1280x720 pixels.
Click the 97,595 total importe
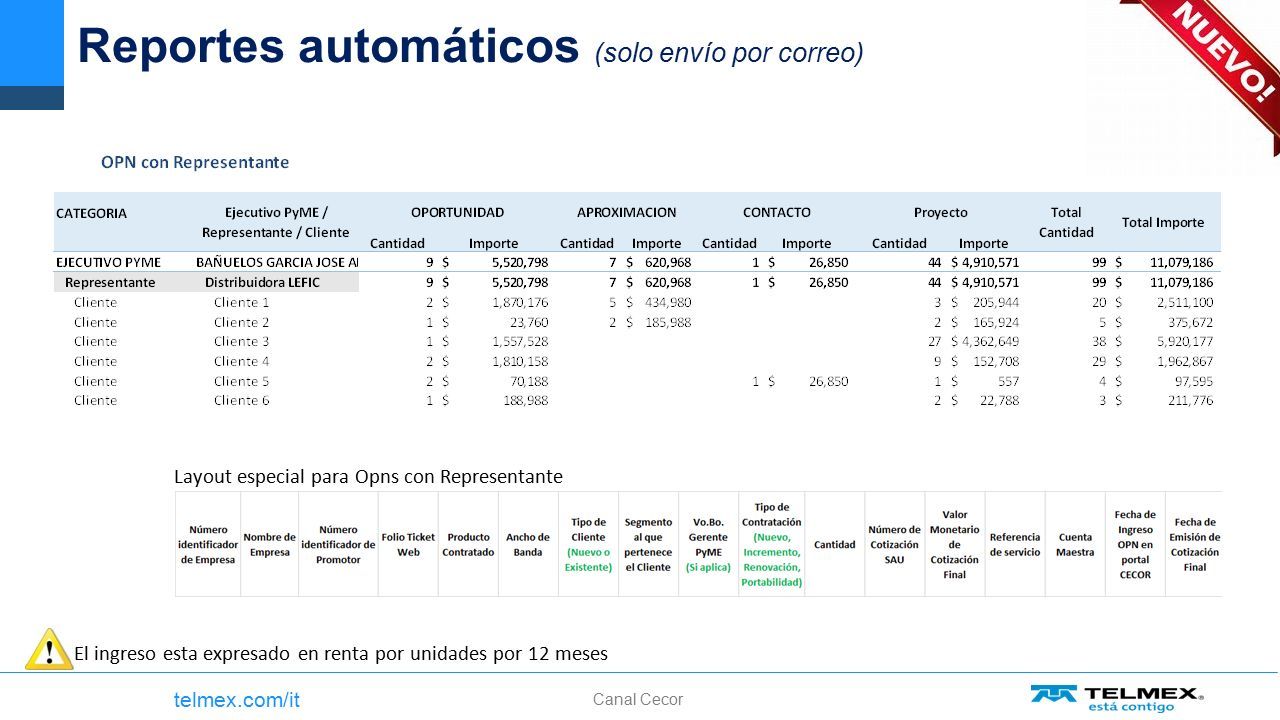[x=1193, y=381]
